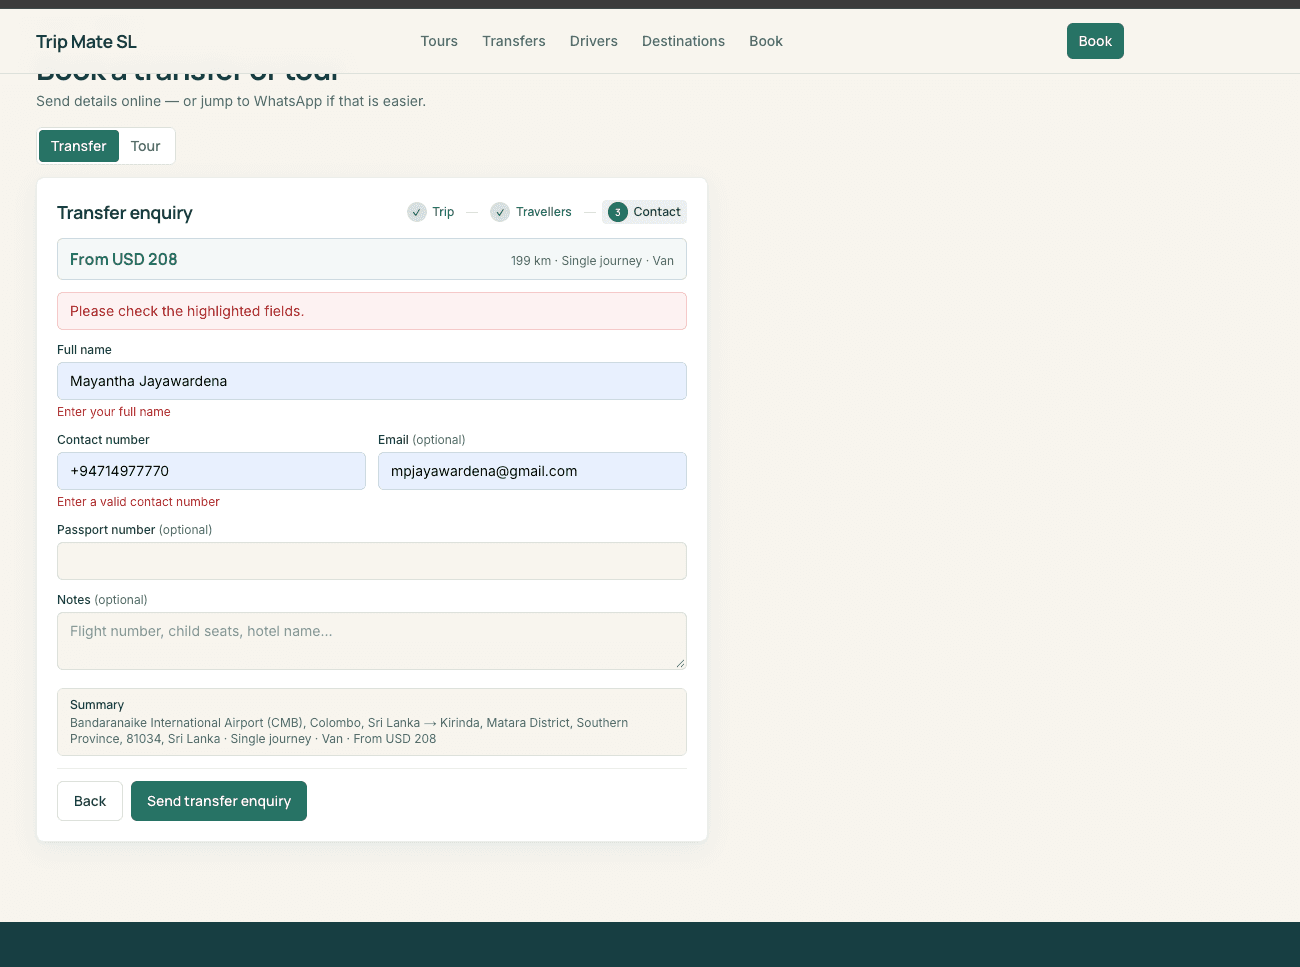This screenshot has height=967, width=1300.
Task: Click the green Book button in the header
Action: 1095,41
